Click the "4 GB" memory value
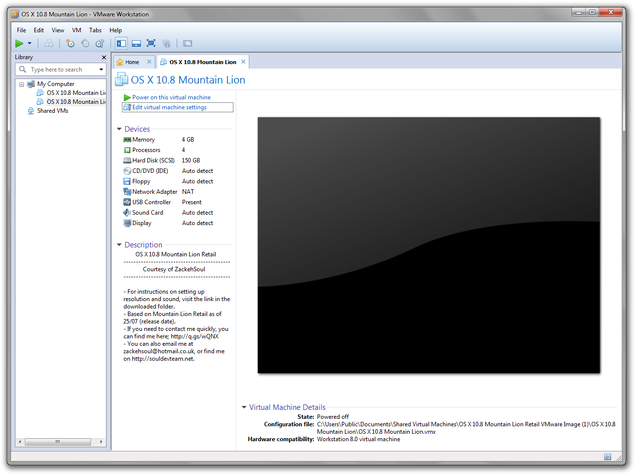Screen dimensions: 635x474 click(x=188, y=139)
